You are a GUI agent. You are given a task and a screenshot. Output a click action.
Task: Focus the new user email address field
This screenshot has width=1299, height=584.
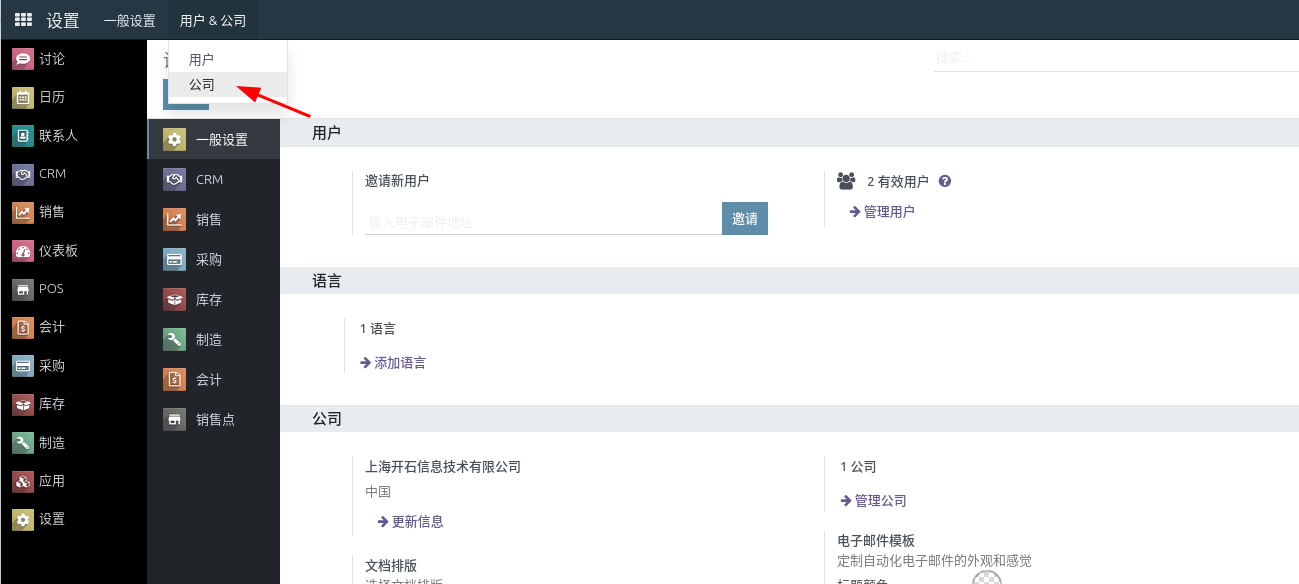click(543, 221)
